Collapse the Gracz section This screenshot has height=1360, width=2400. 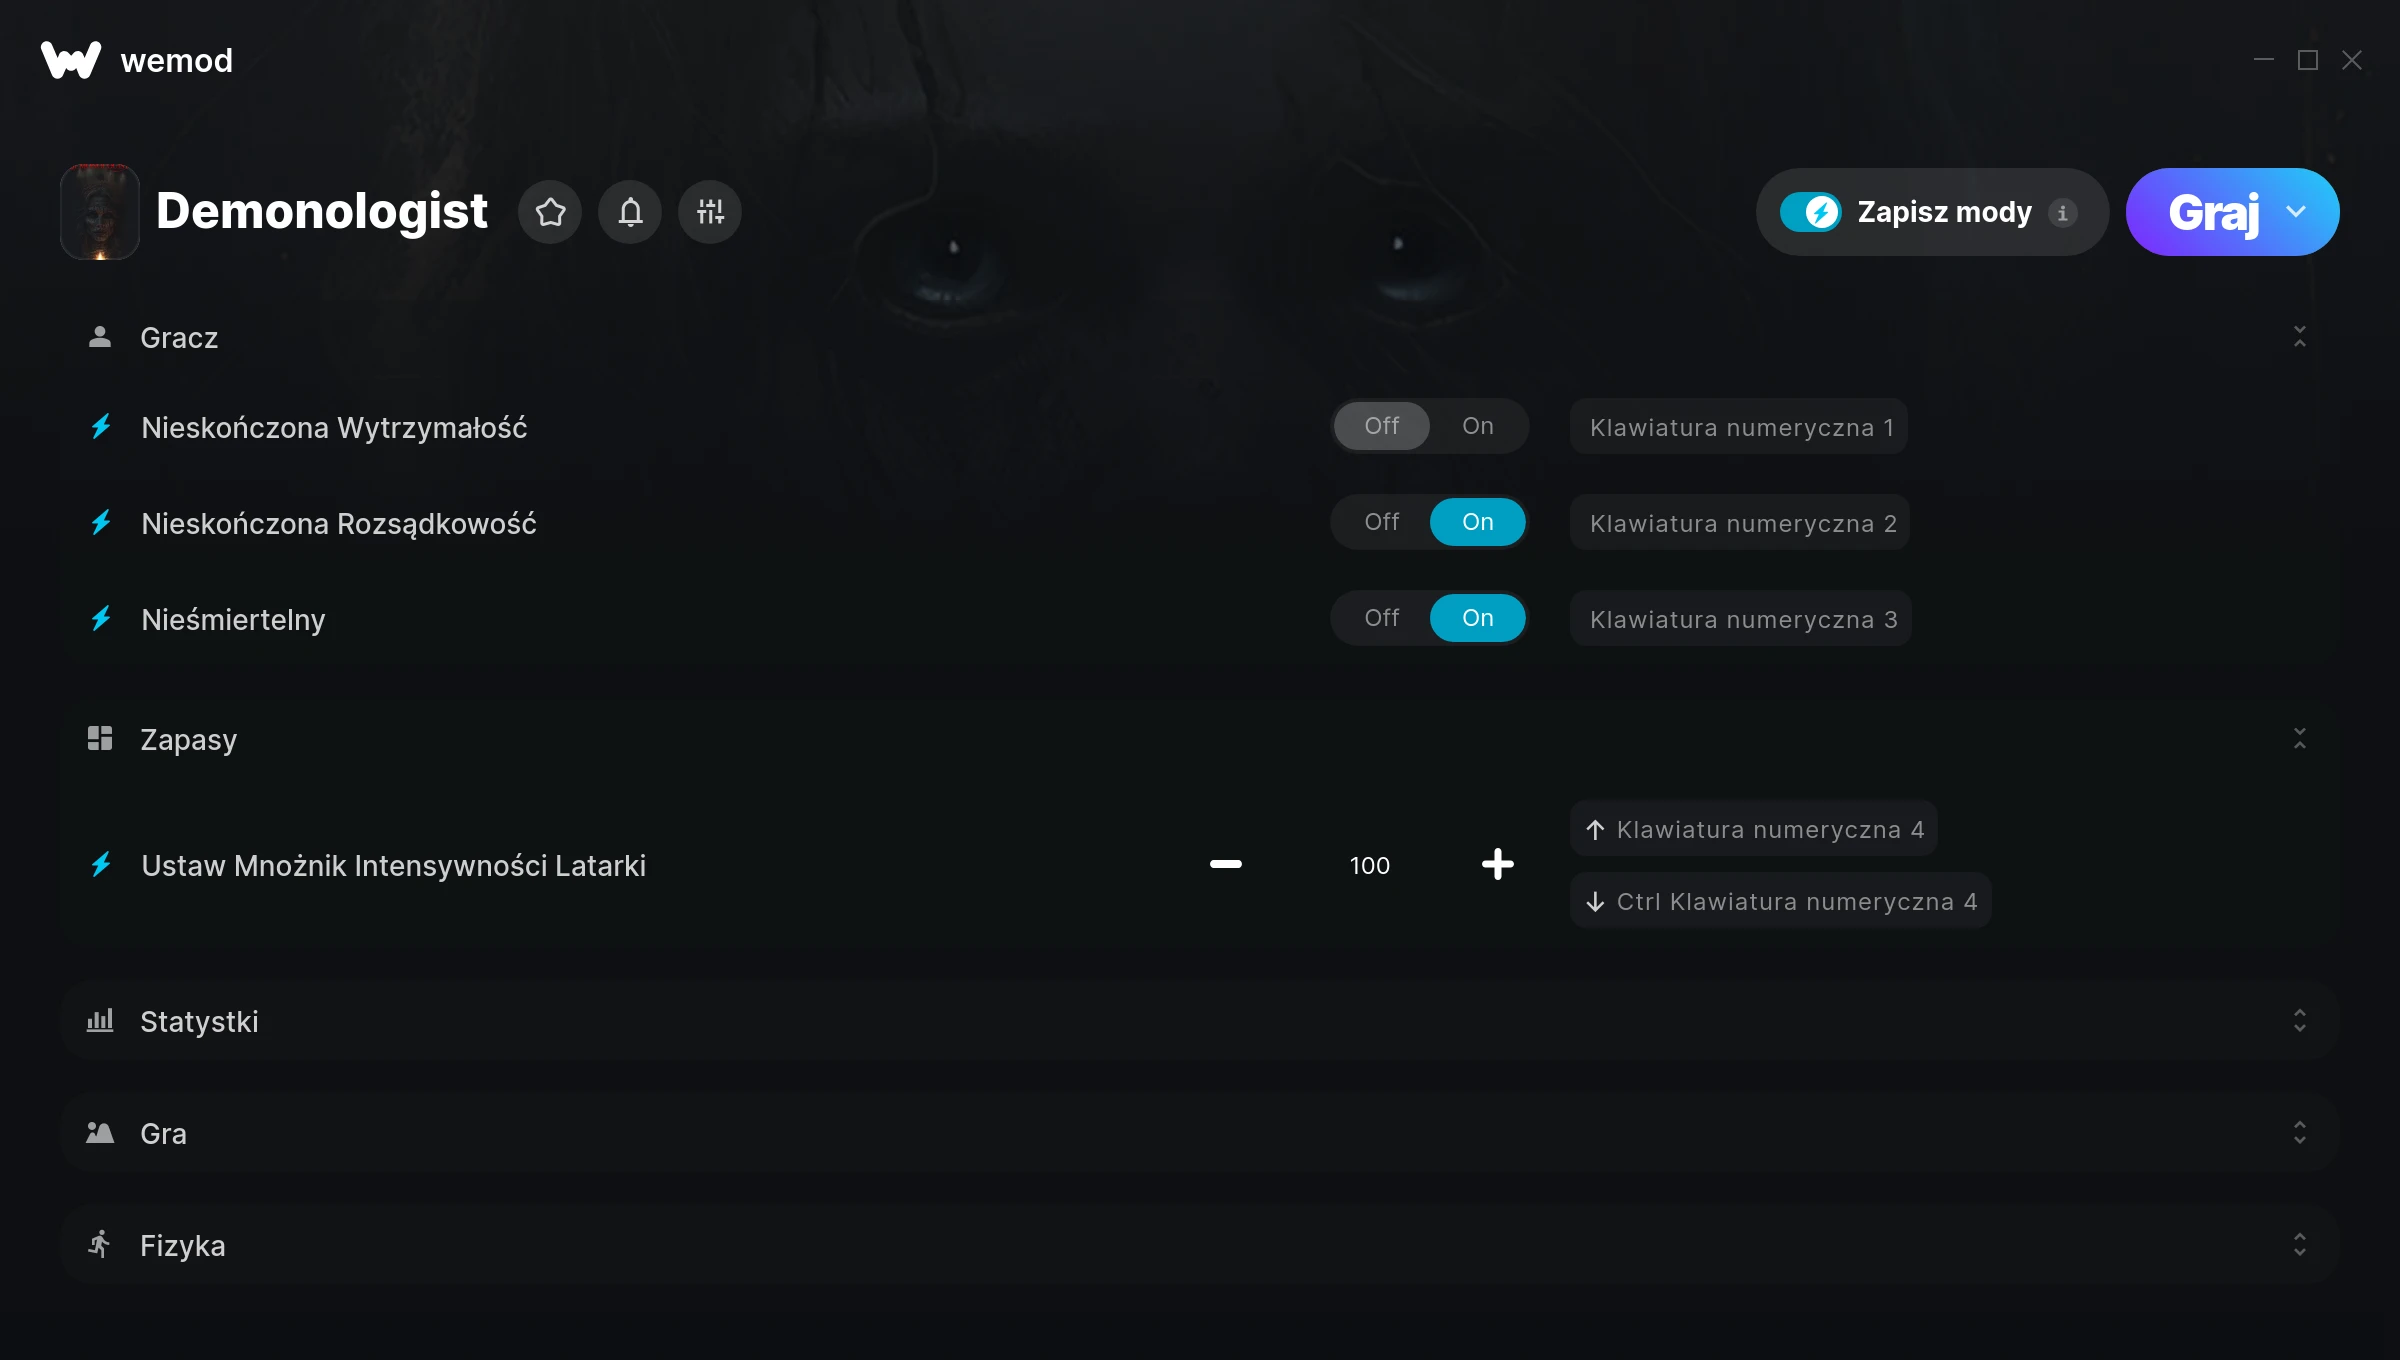(x=2300, y=336)
